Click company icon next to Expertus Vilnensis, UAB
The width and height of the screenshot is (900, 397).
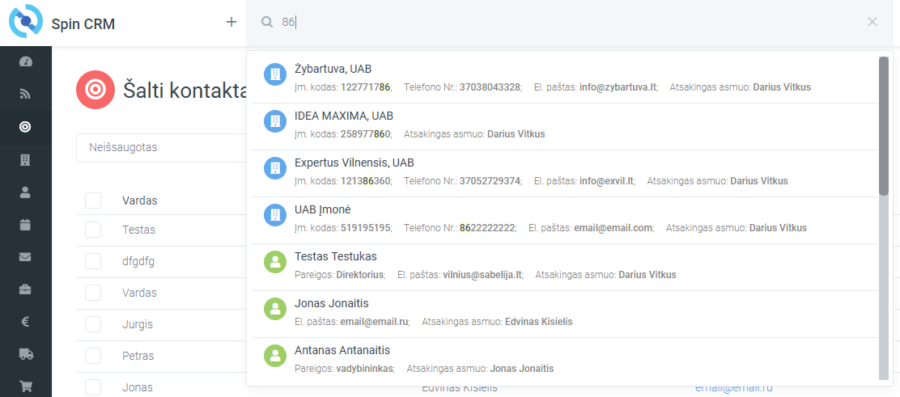point(275,168)
